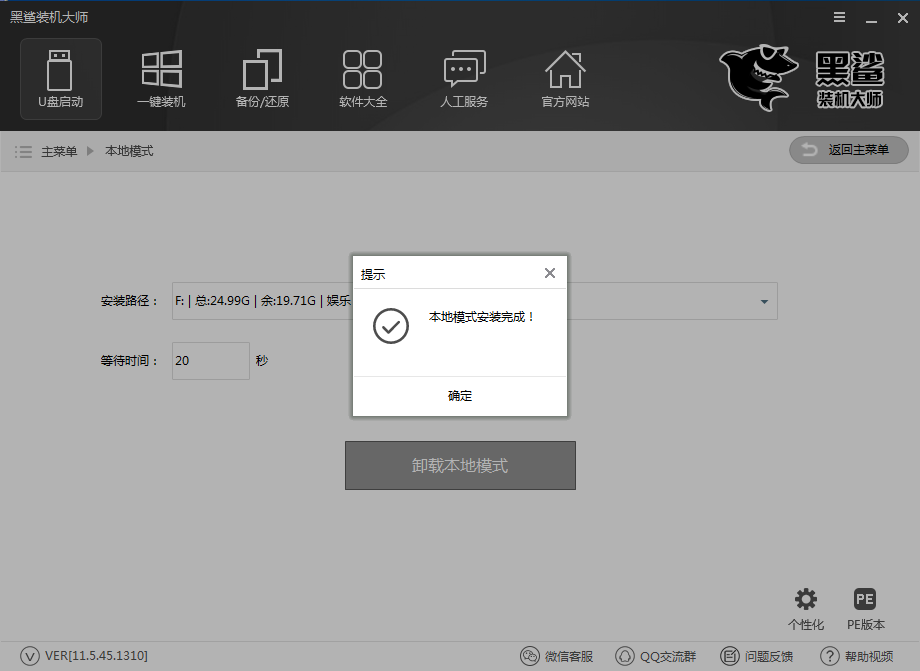This screenshot has width=920, height=671.
Task: Open 软件大全 software catalog
Action: [x=363, y=77]
